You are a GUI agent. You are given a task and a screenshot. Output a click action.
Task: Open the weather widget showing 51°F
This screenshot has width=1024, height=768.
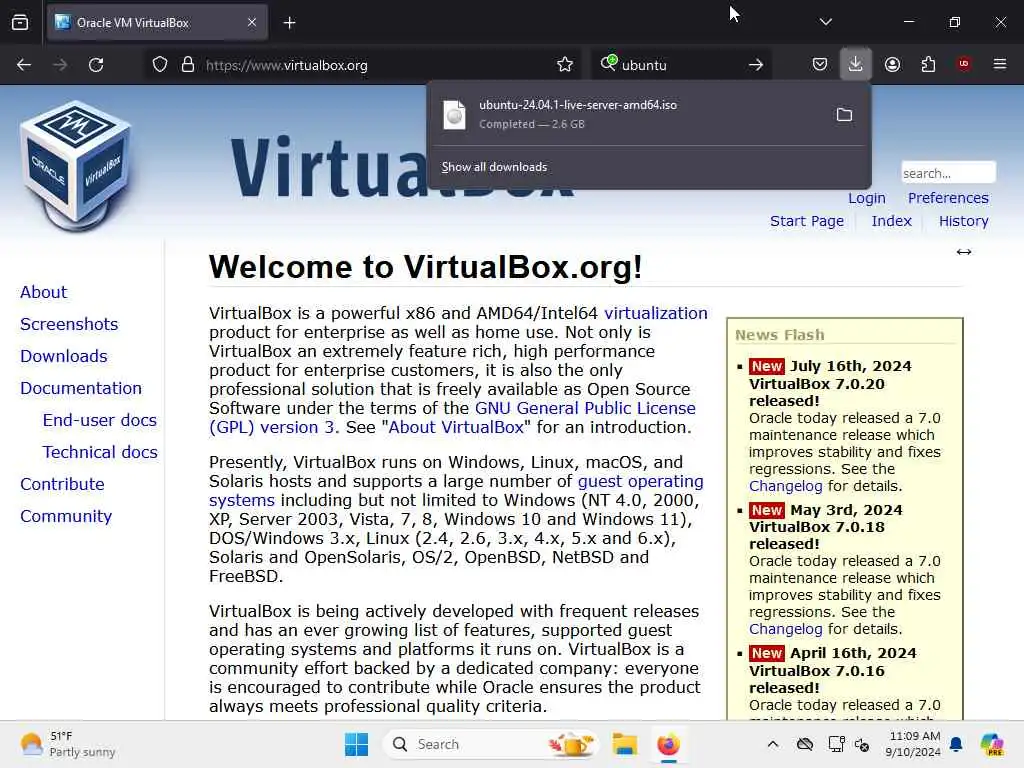point(68,744)
